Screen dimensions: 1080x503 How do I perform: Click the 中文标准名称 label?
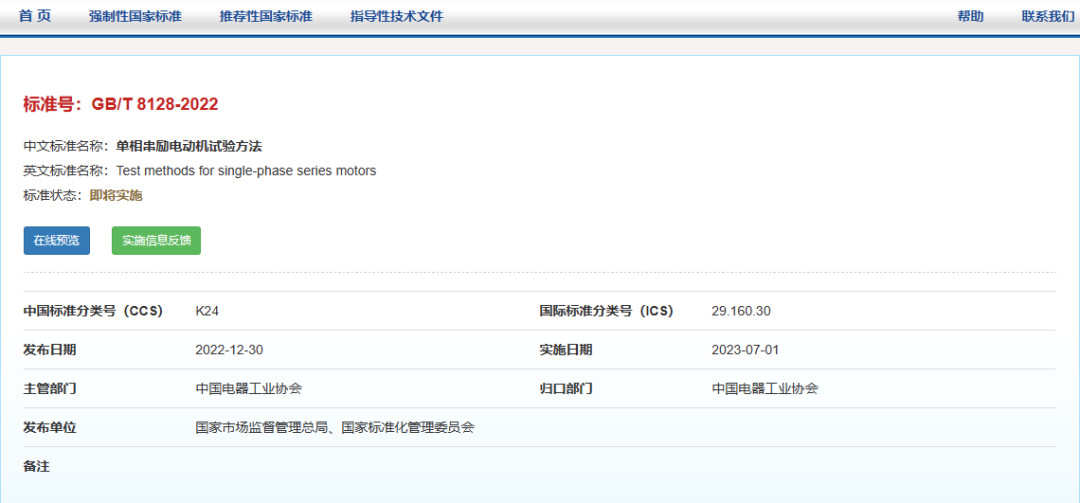pos(65,146)
